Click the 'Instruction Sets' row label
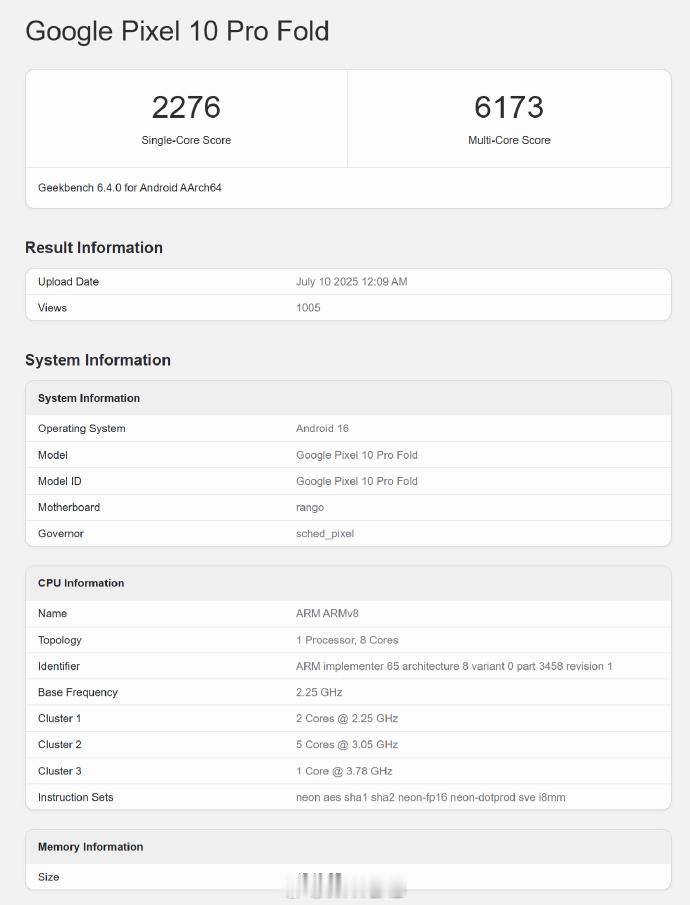Screen dimensions: 690x905 pyautogui.click(x=76, y=797)
